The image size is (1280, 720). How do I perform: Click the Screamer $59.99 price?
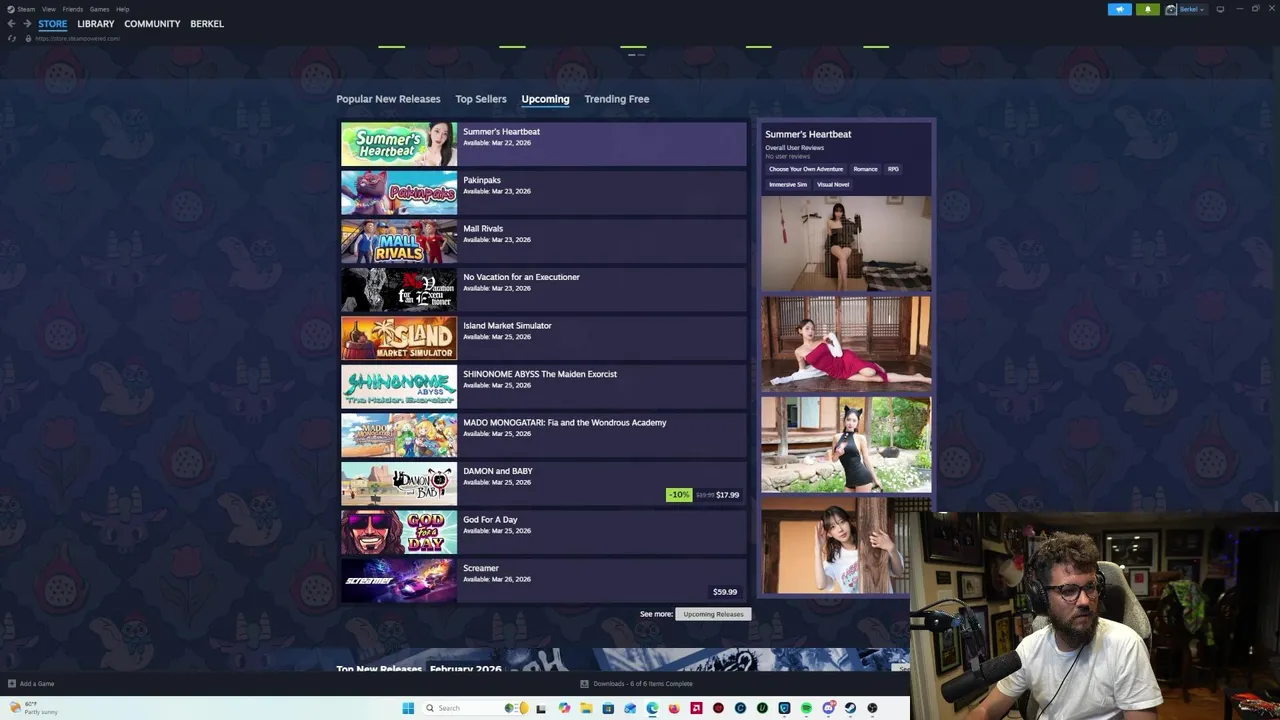click(x=725, y=592)
